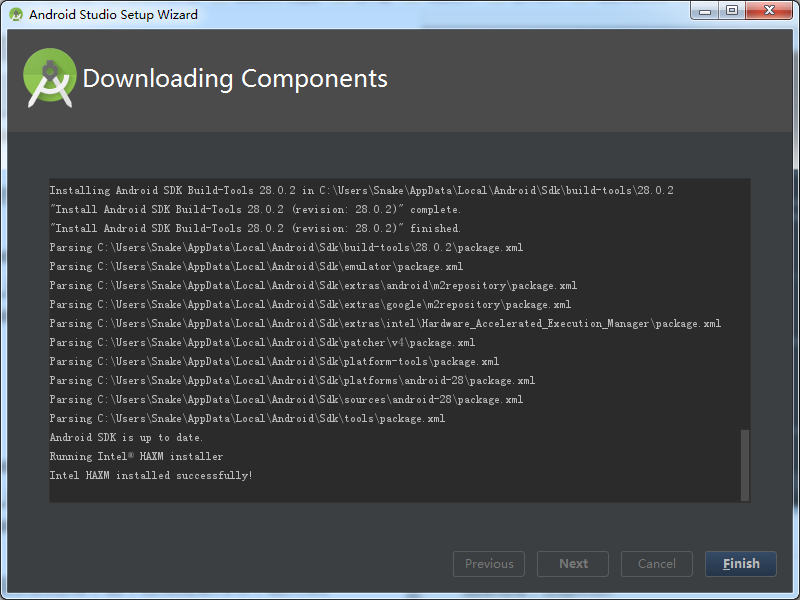Viewport: 800px width, 600px height.
Task: Click the Previous button
Action: coord(489,564)
